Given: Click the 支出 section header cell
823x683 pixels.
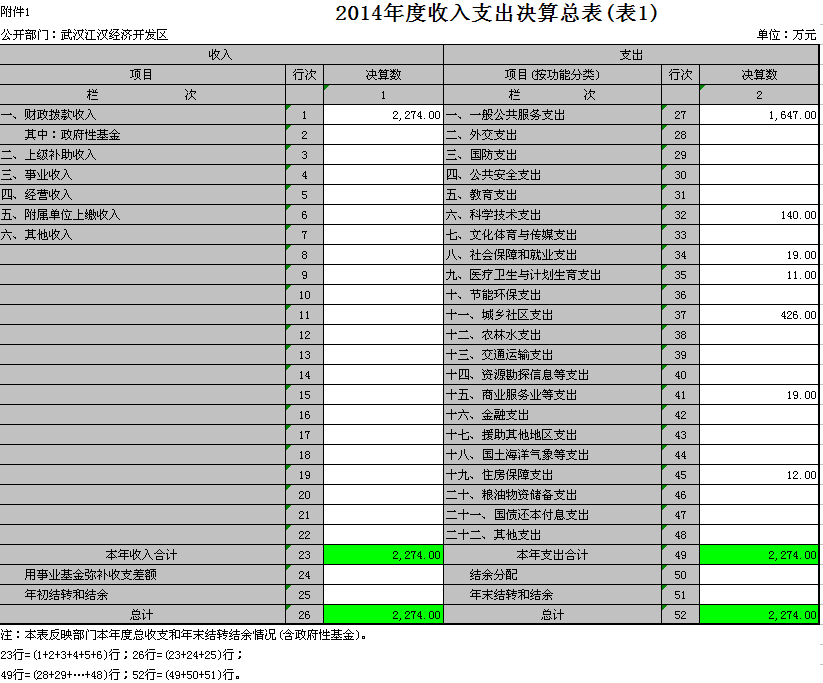Looking at the screenshot, I should click(631, 55).
